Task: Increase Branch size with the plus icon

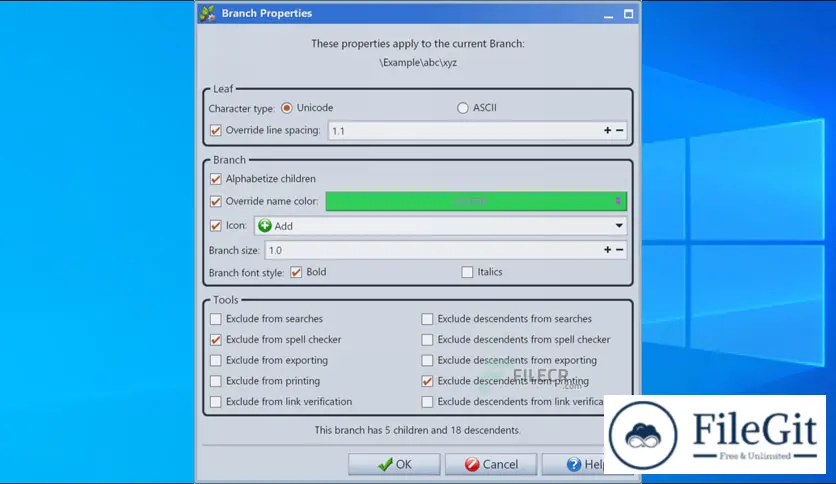Action: coord(607,250)
